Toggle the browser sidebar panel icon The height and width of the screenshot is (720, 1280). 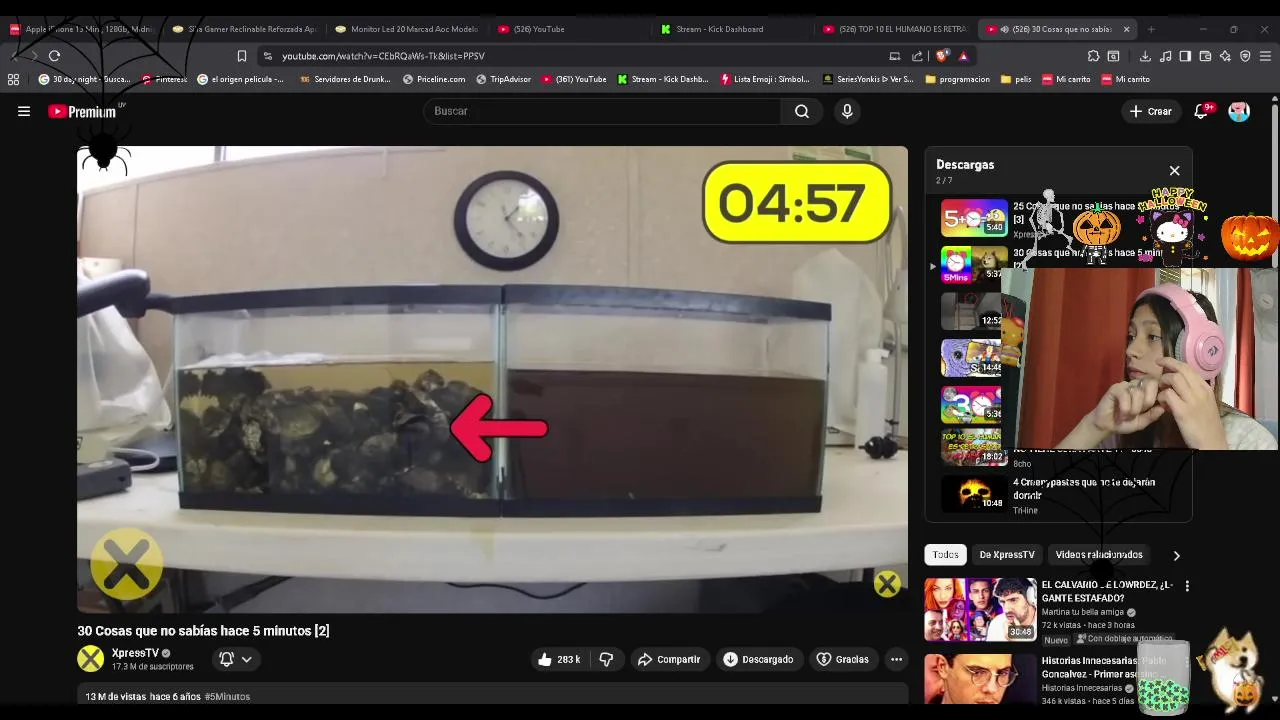click(x=1185, y=56)
